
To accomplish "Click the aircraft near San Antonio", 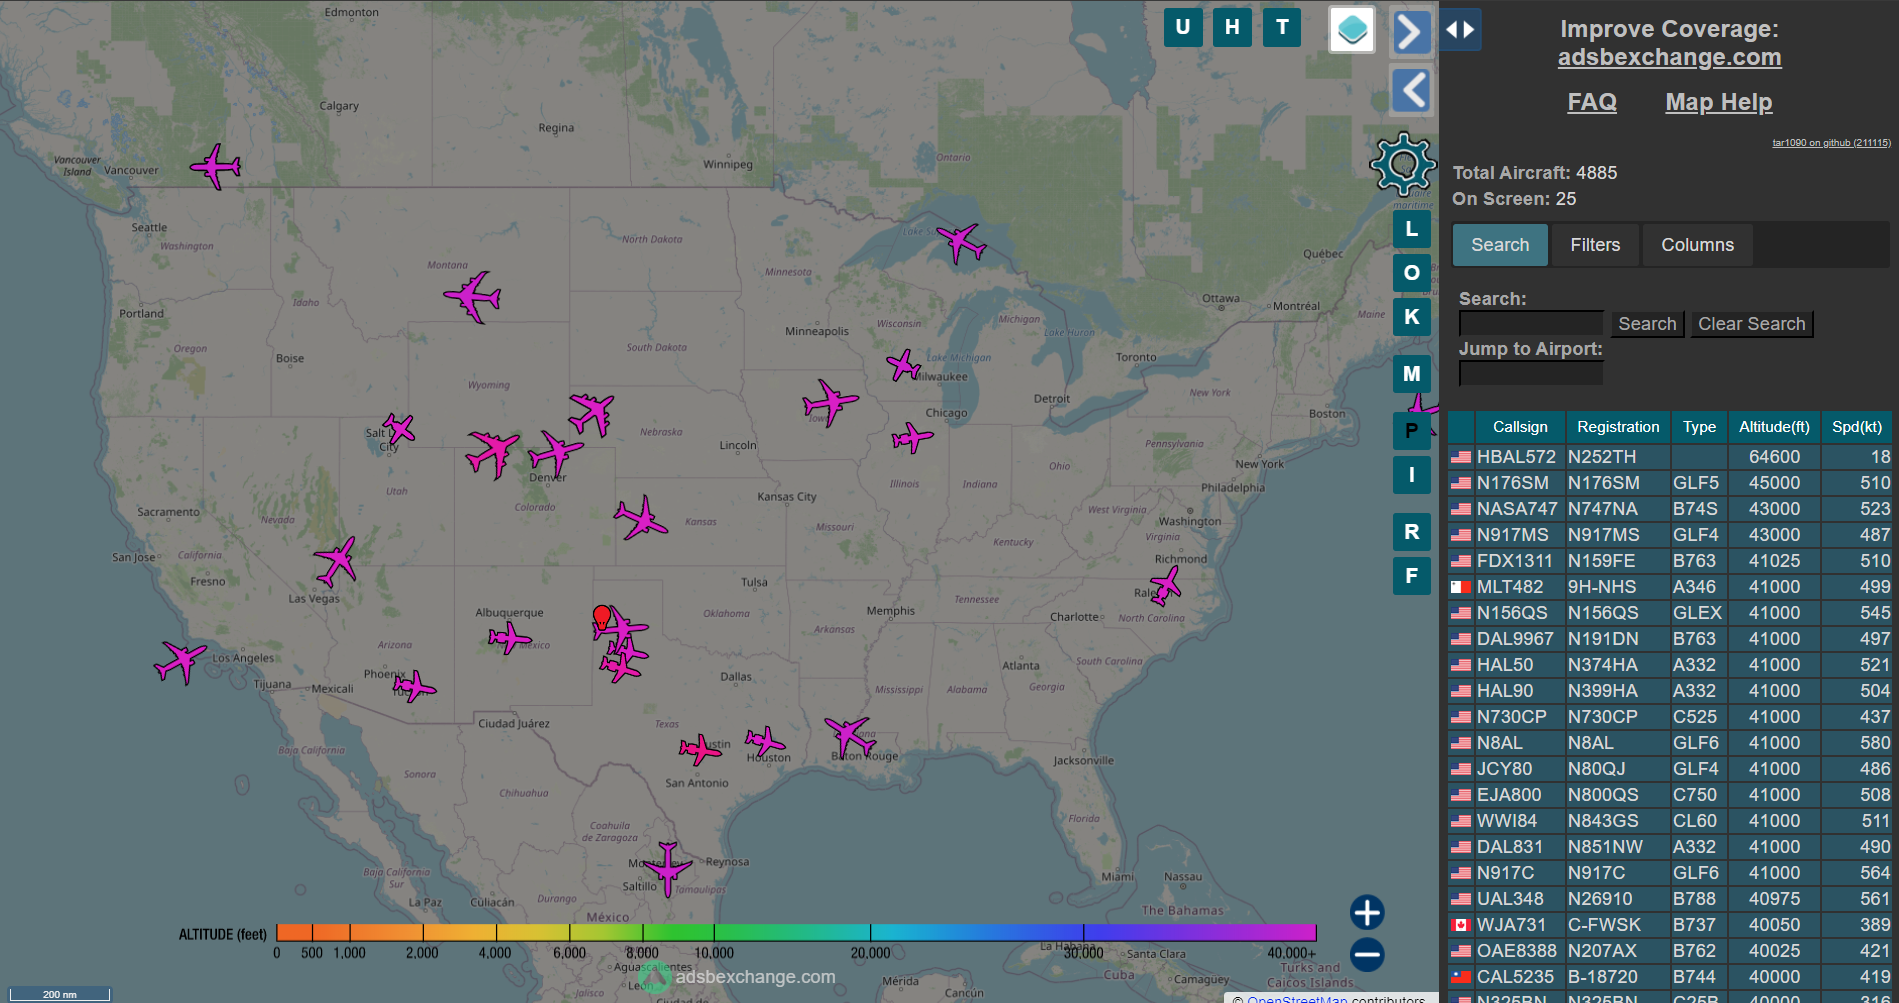I will click(x=700, y=749).
